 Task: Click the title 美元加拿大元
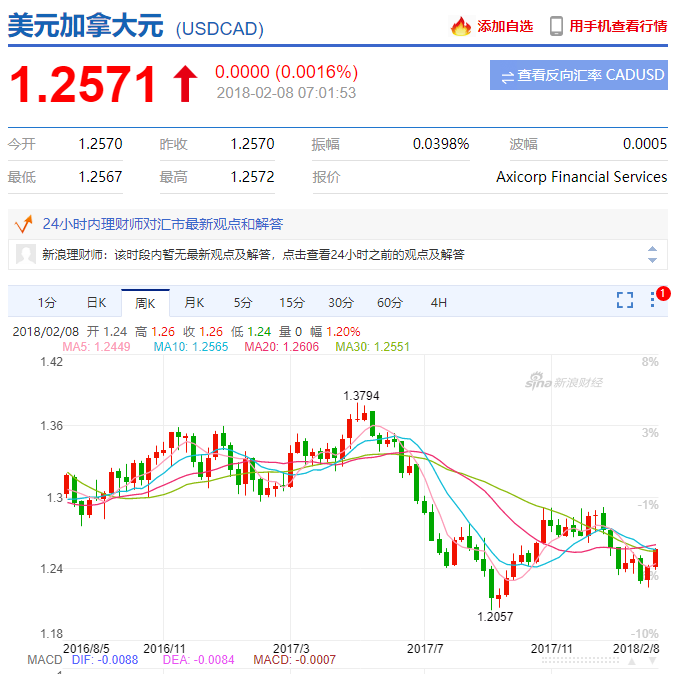[86, 26]
